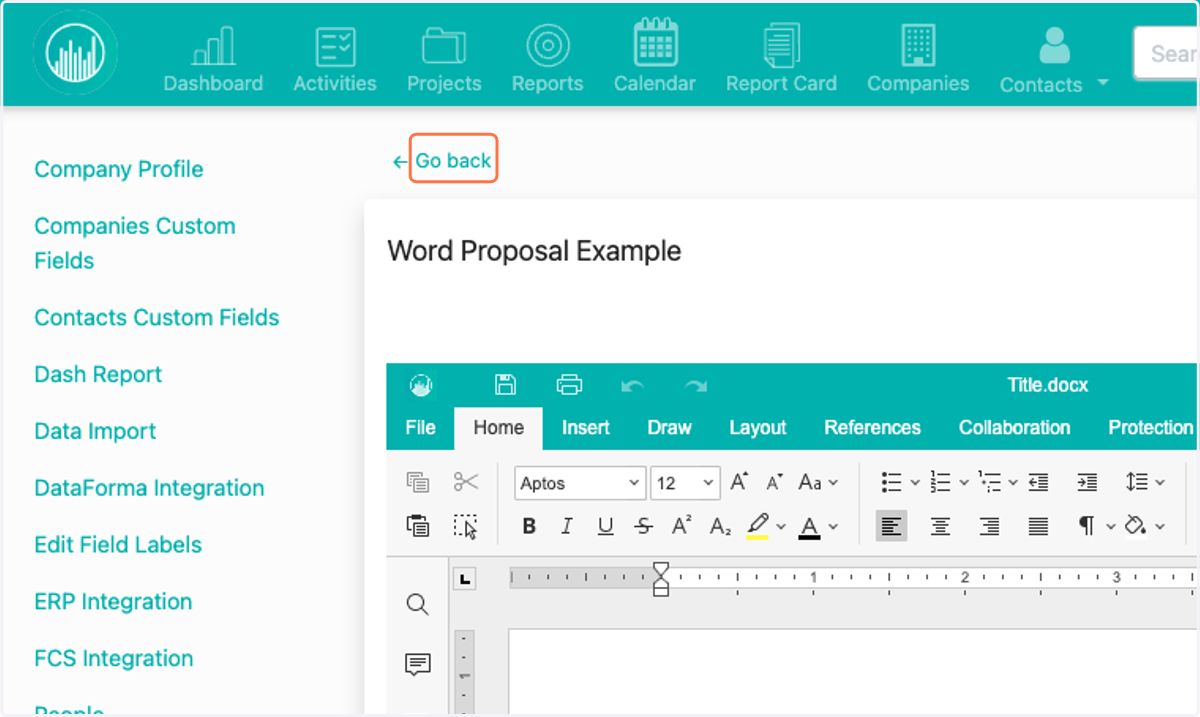Justify the paragraph text
Screen dimensions: 1200x717
tap(1039, 526)
